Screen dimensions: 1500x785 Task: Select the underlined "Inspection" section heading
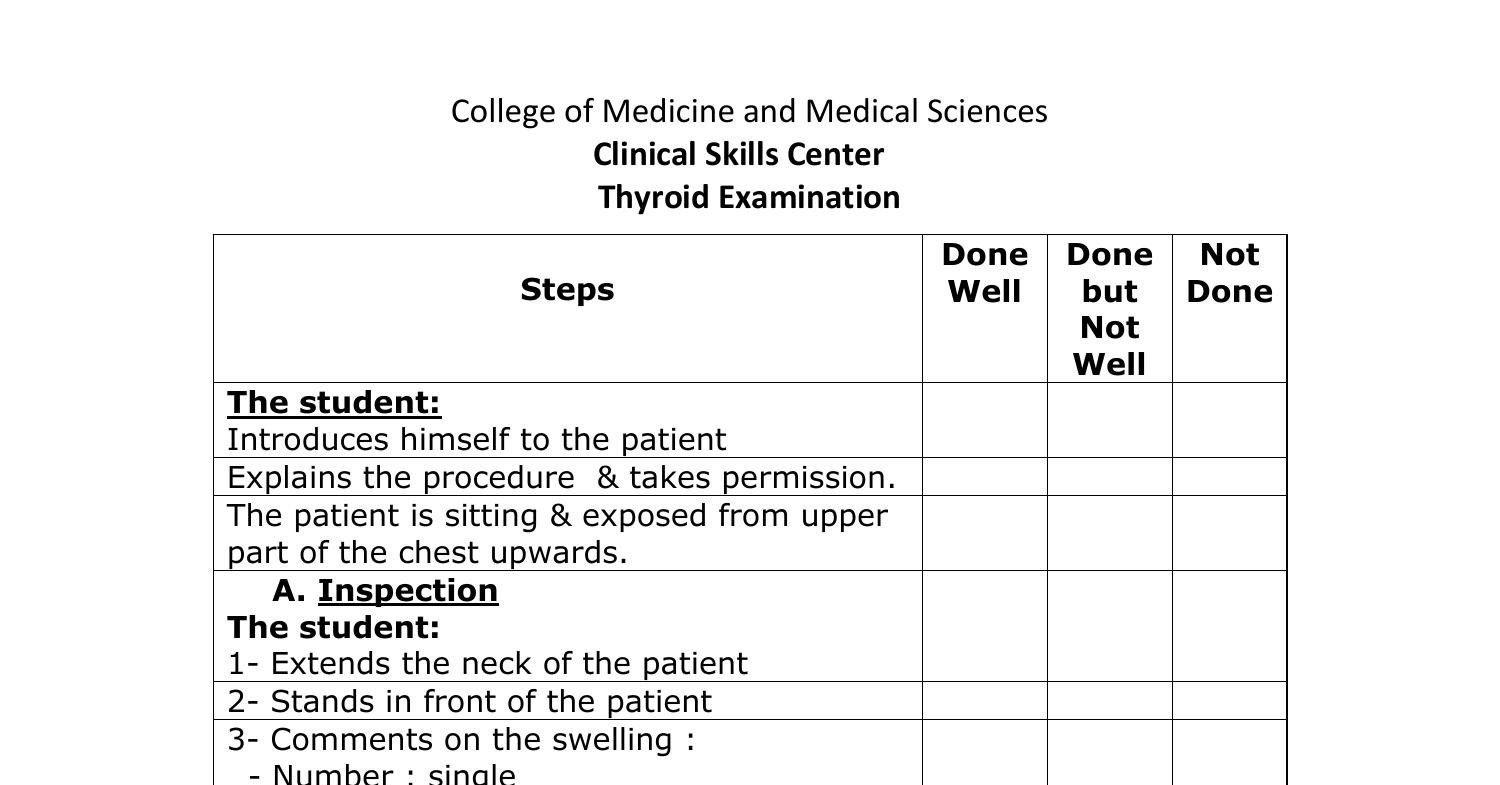(408, 590)
